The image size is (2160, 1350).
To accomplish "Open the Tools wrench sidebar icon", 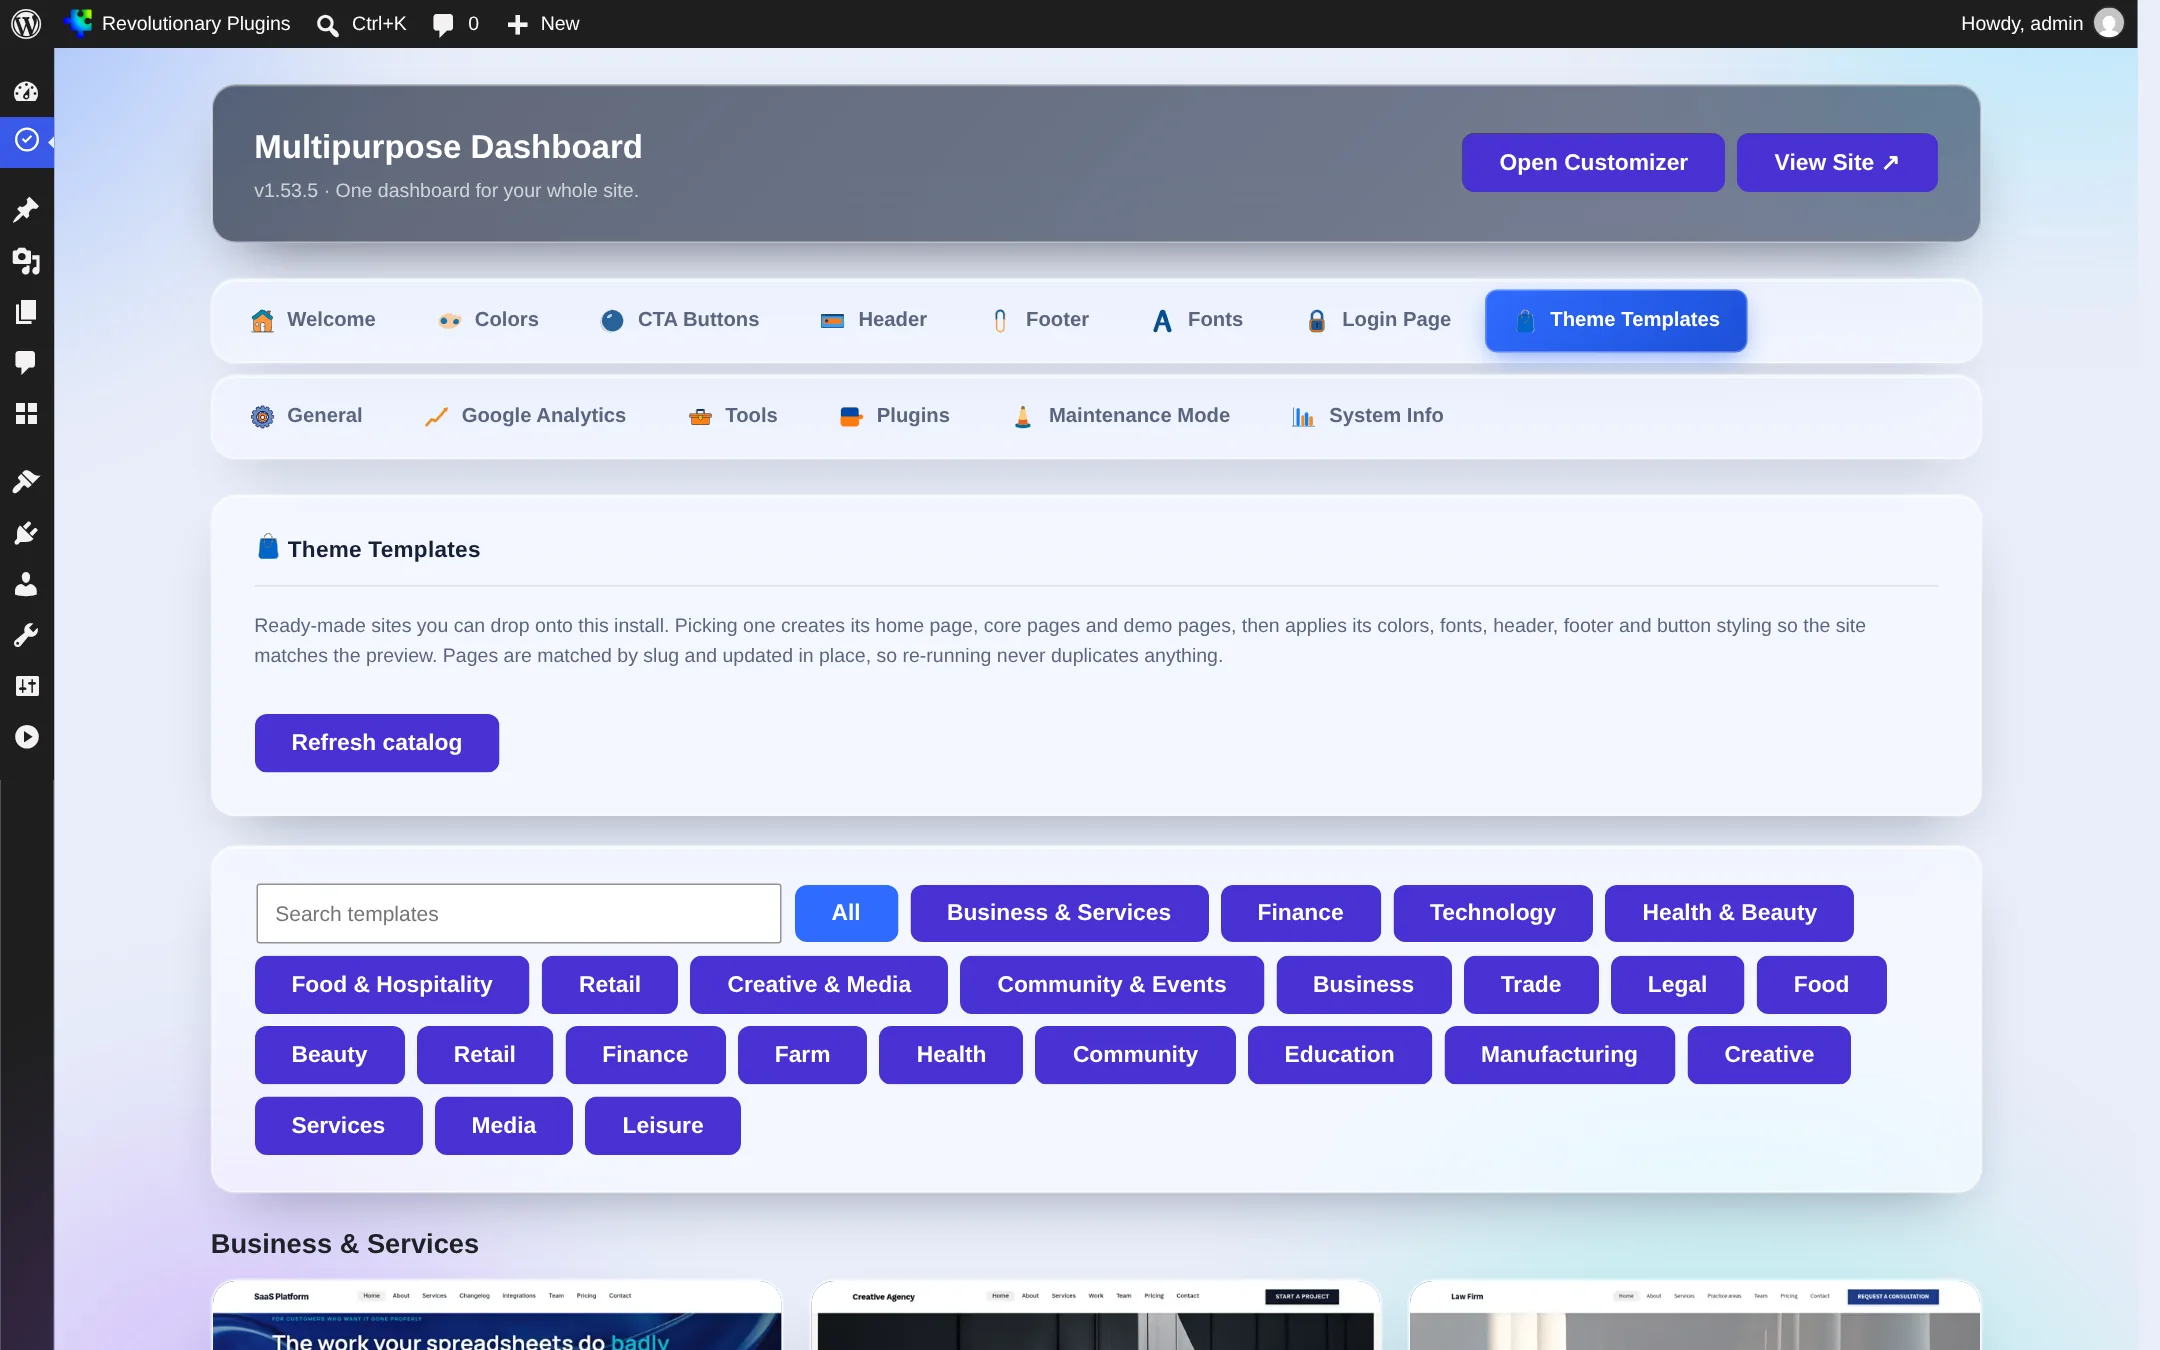I will pos(26,635).
